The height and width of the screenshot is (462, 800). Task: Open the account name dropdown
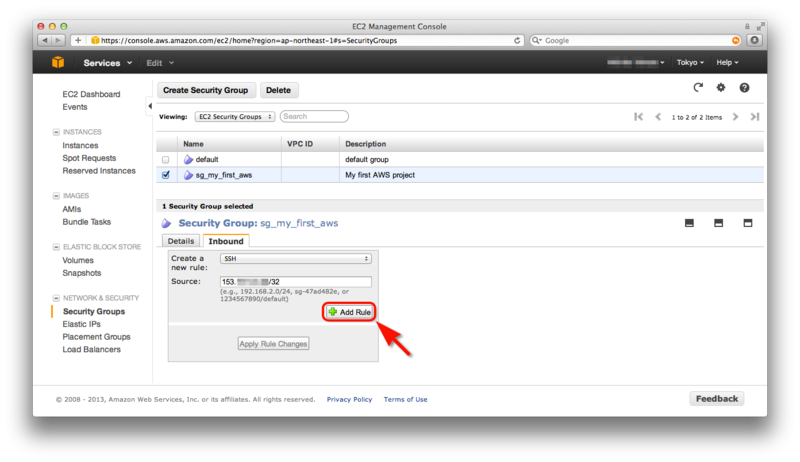[636, 62]
